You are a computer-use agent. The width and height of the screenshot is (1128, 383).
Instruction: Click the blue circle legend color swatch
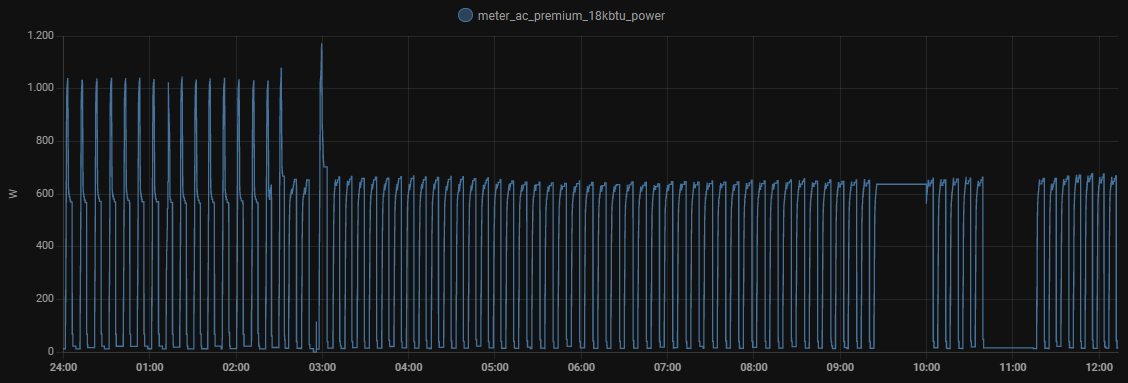[x=465, y=15]
